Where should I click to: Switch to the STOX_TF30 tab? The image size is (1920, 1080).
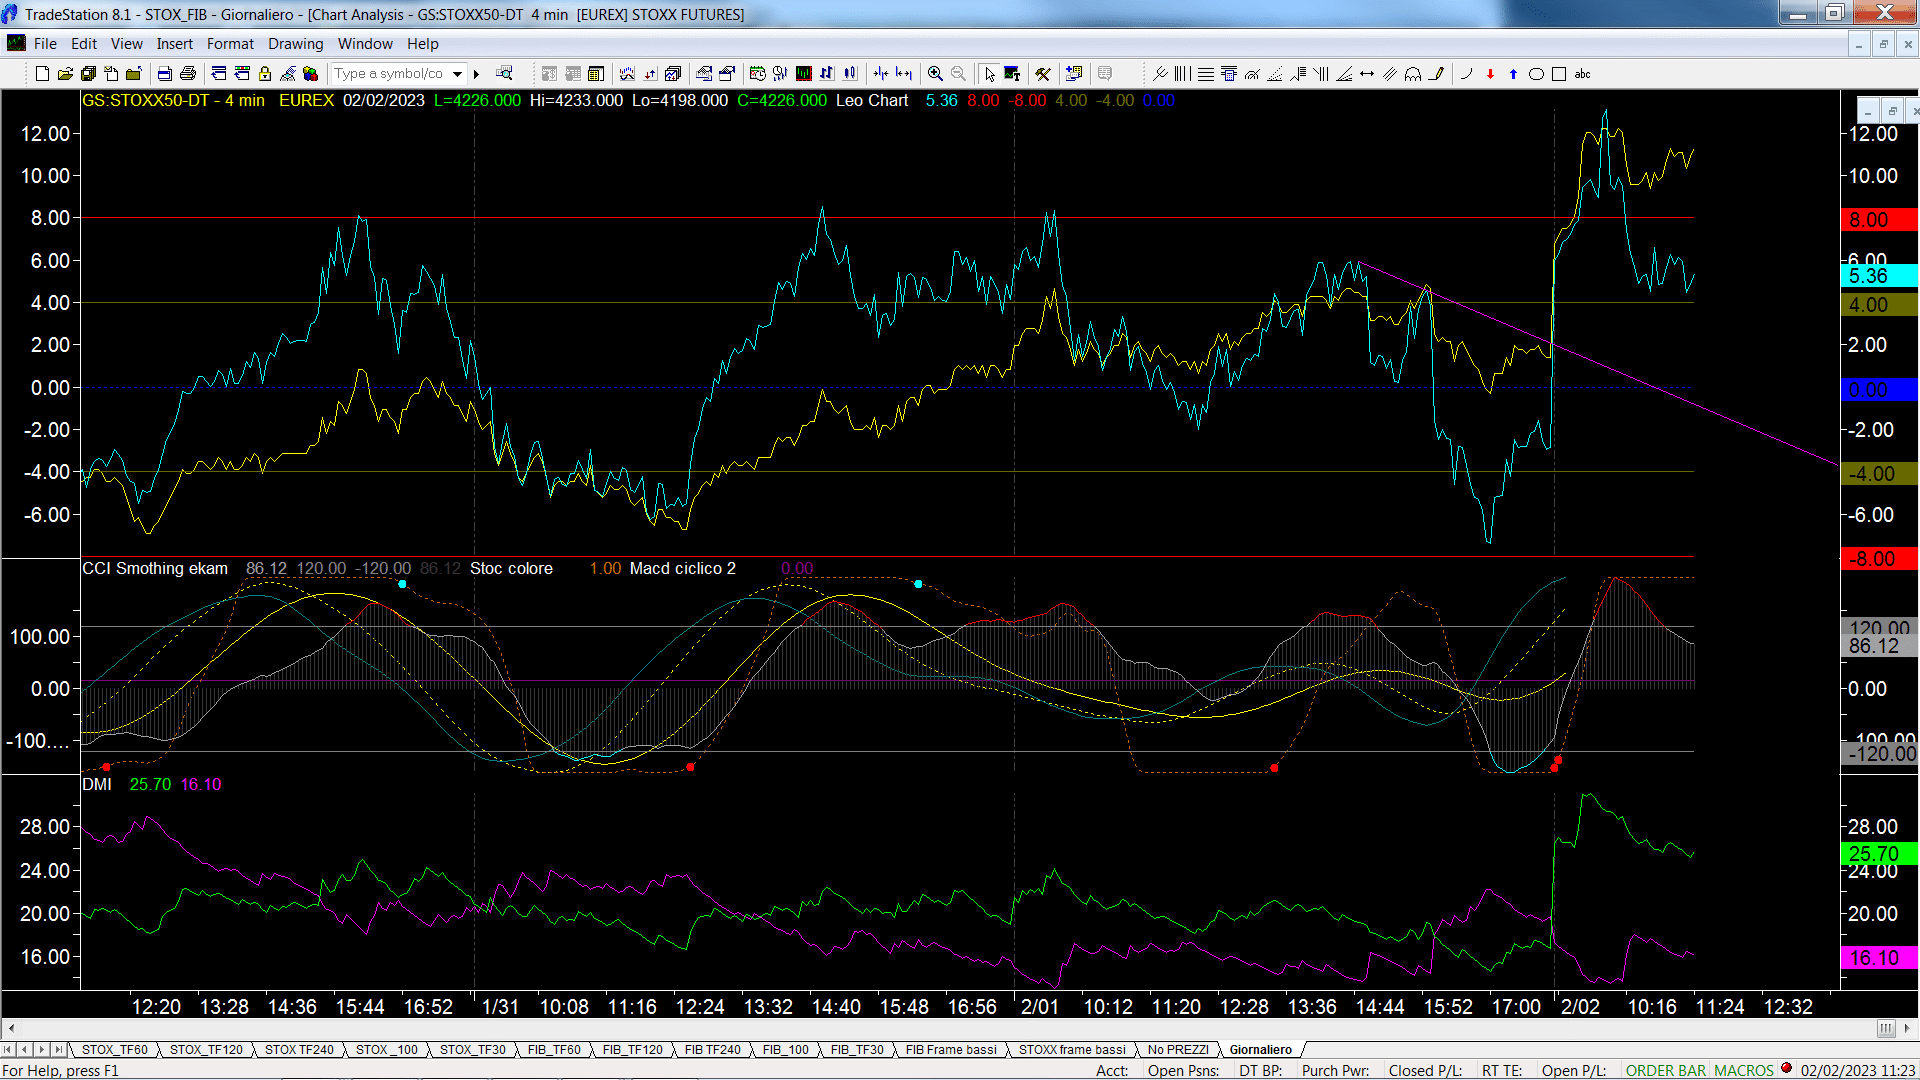(x=472, y=1049)
